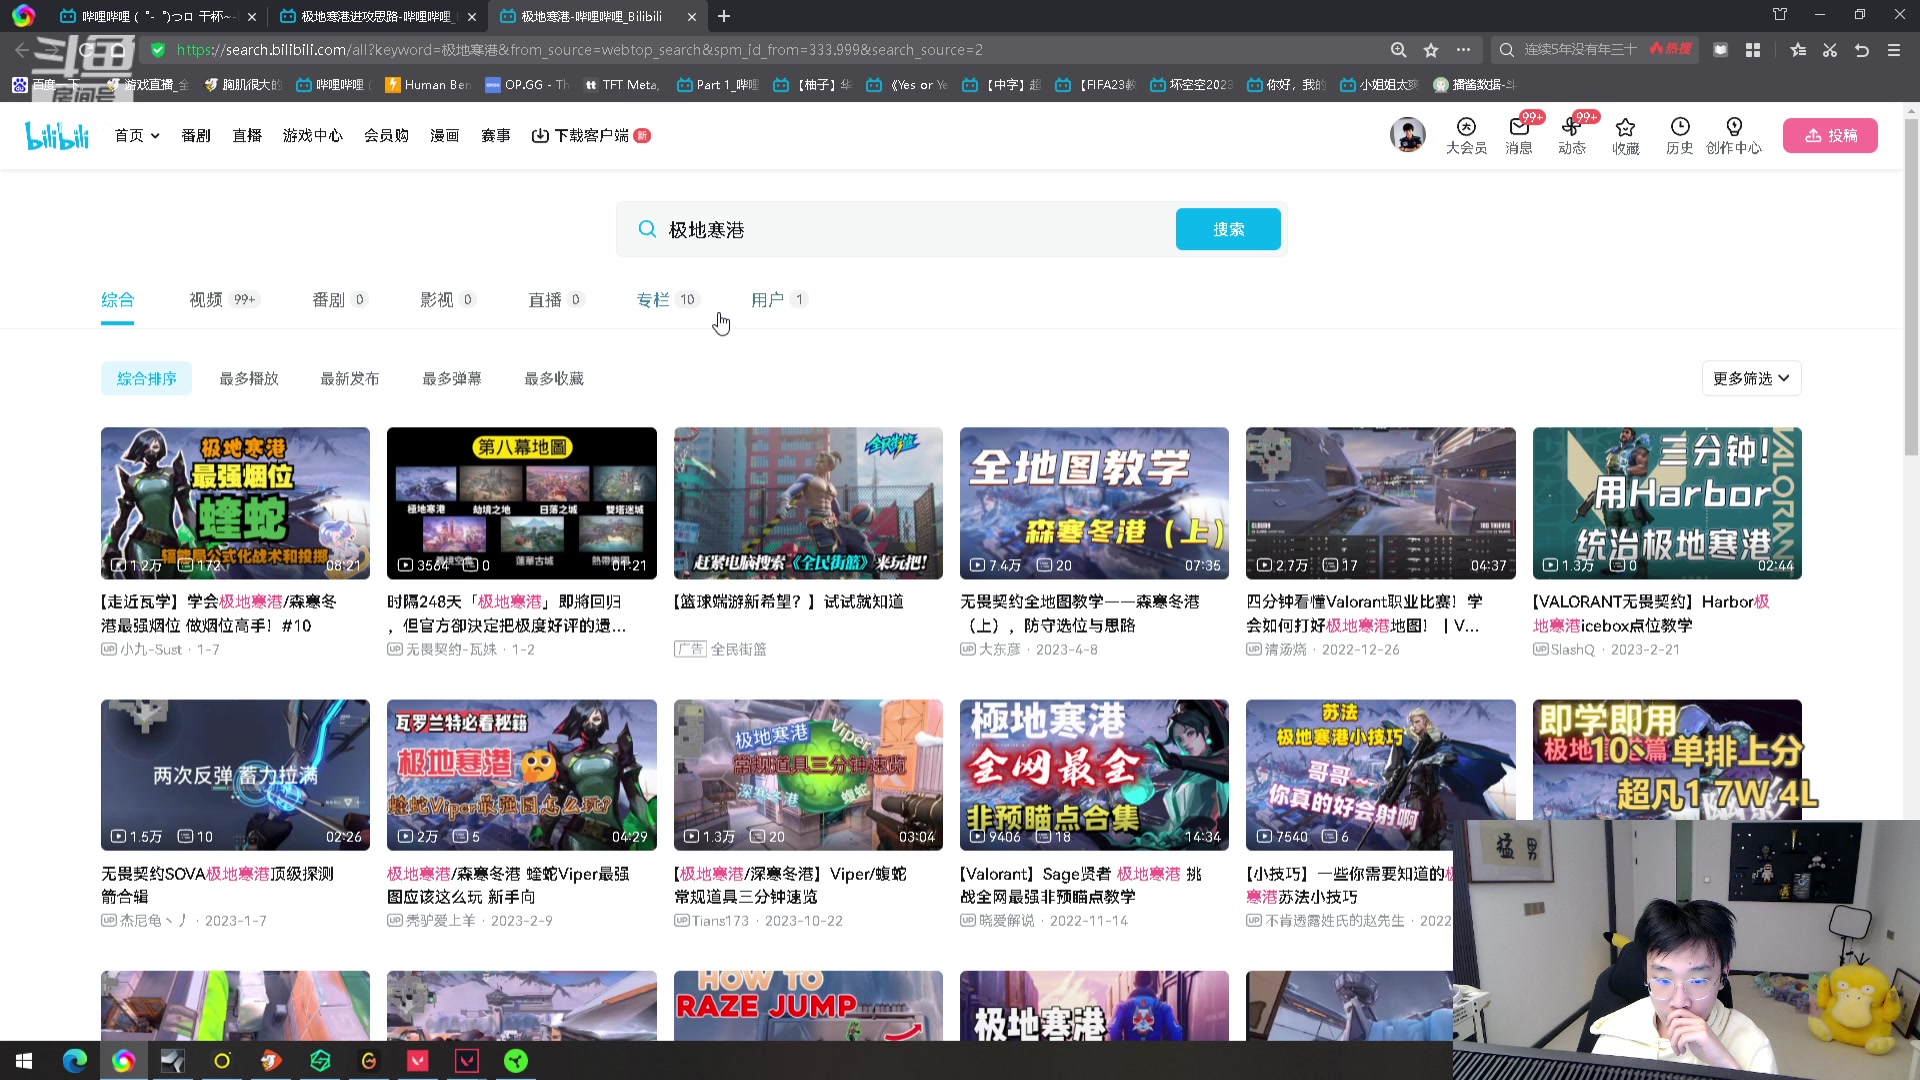Viewport: 1920px width, 1080px height.
Task: Open the 两次反弹蓄力拉满 video thumbnail
Action: click(x=235, y=775)
